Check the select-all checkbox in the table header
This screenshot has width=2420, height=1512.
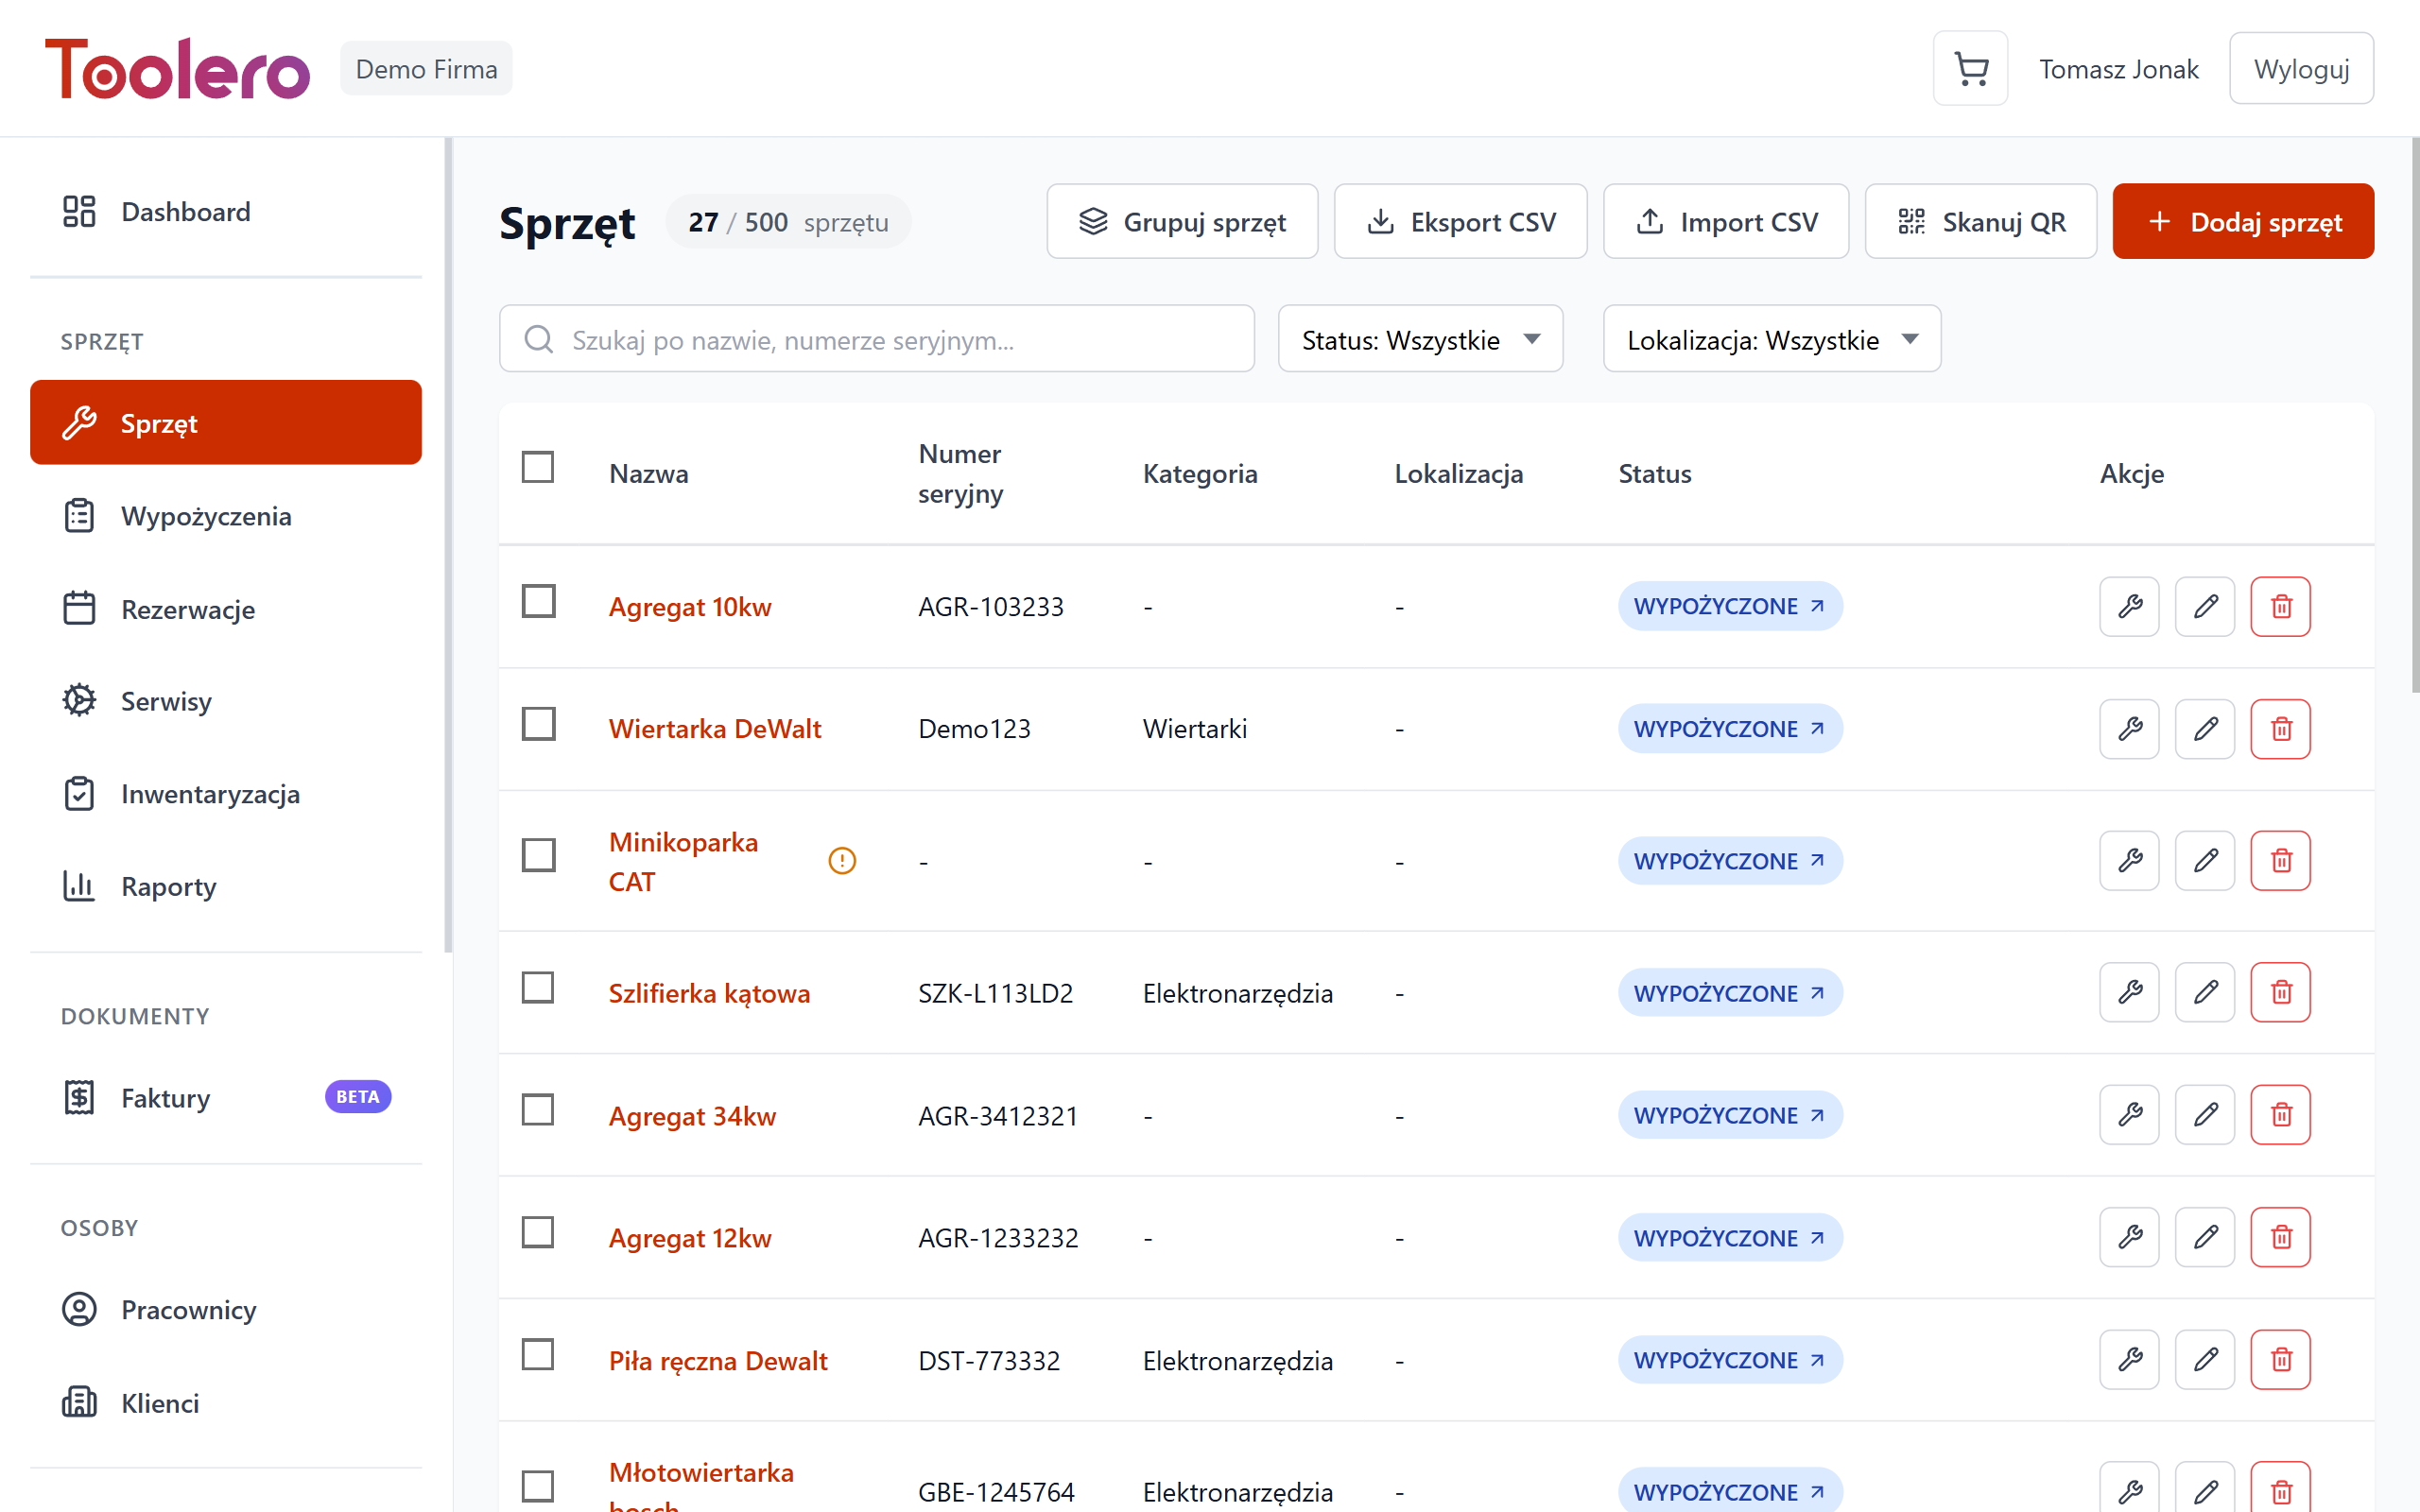point(537,466)
